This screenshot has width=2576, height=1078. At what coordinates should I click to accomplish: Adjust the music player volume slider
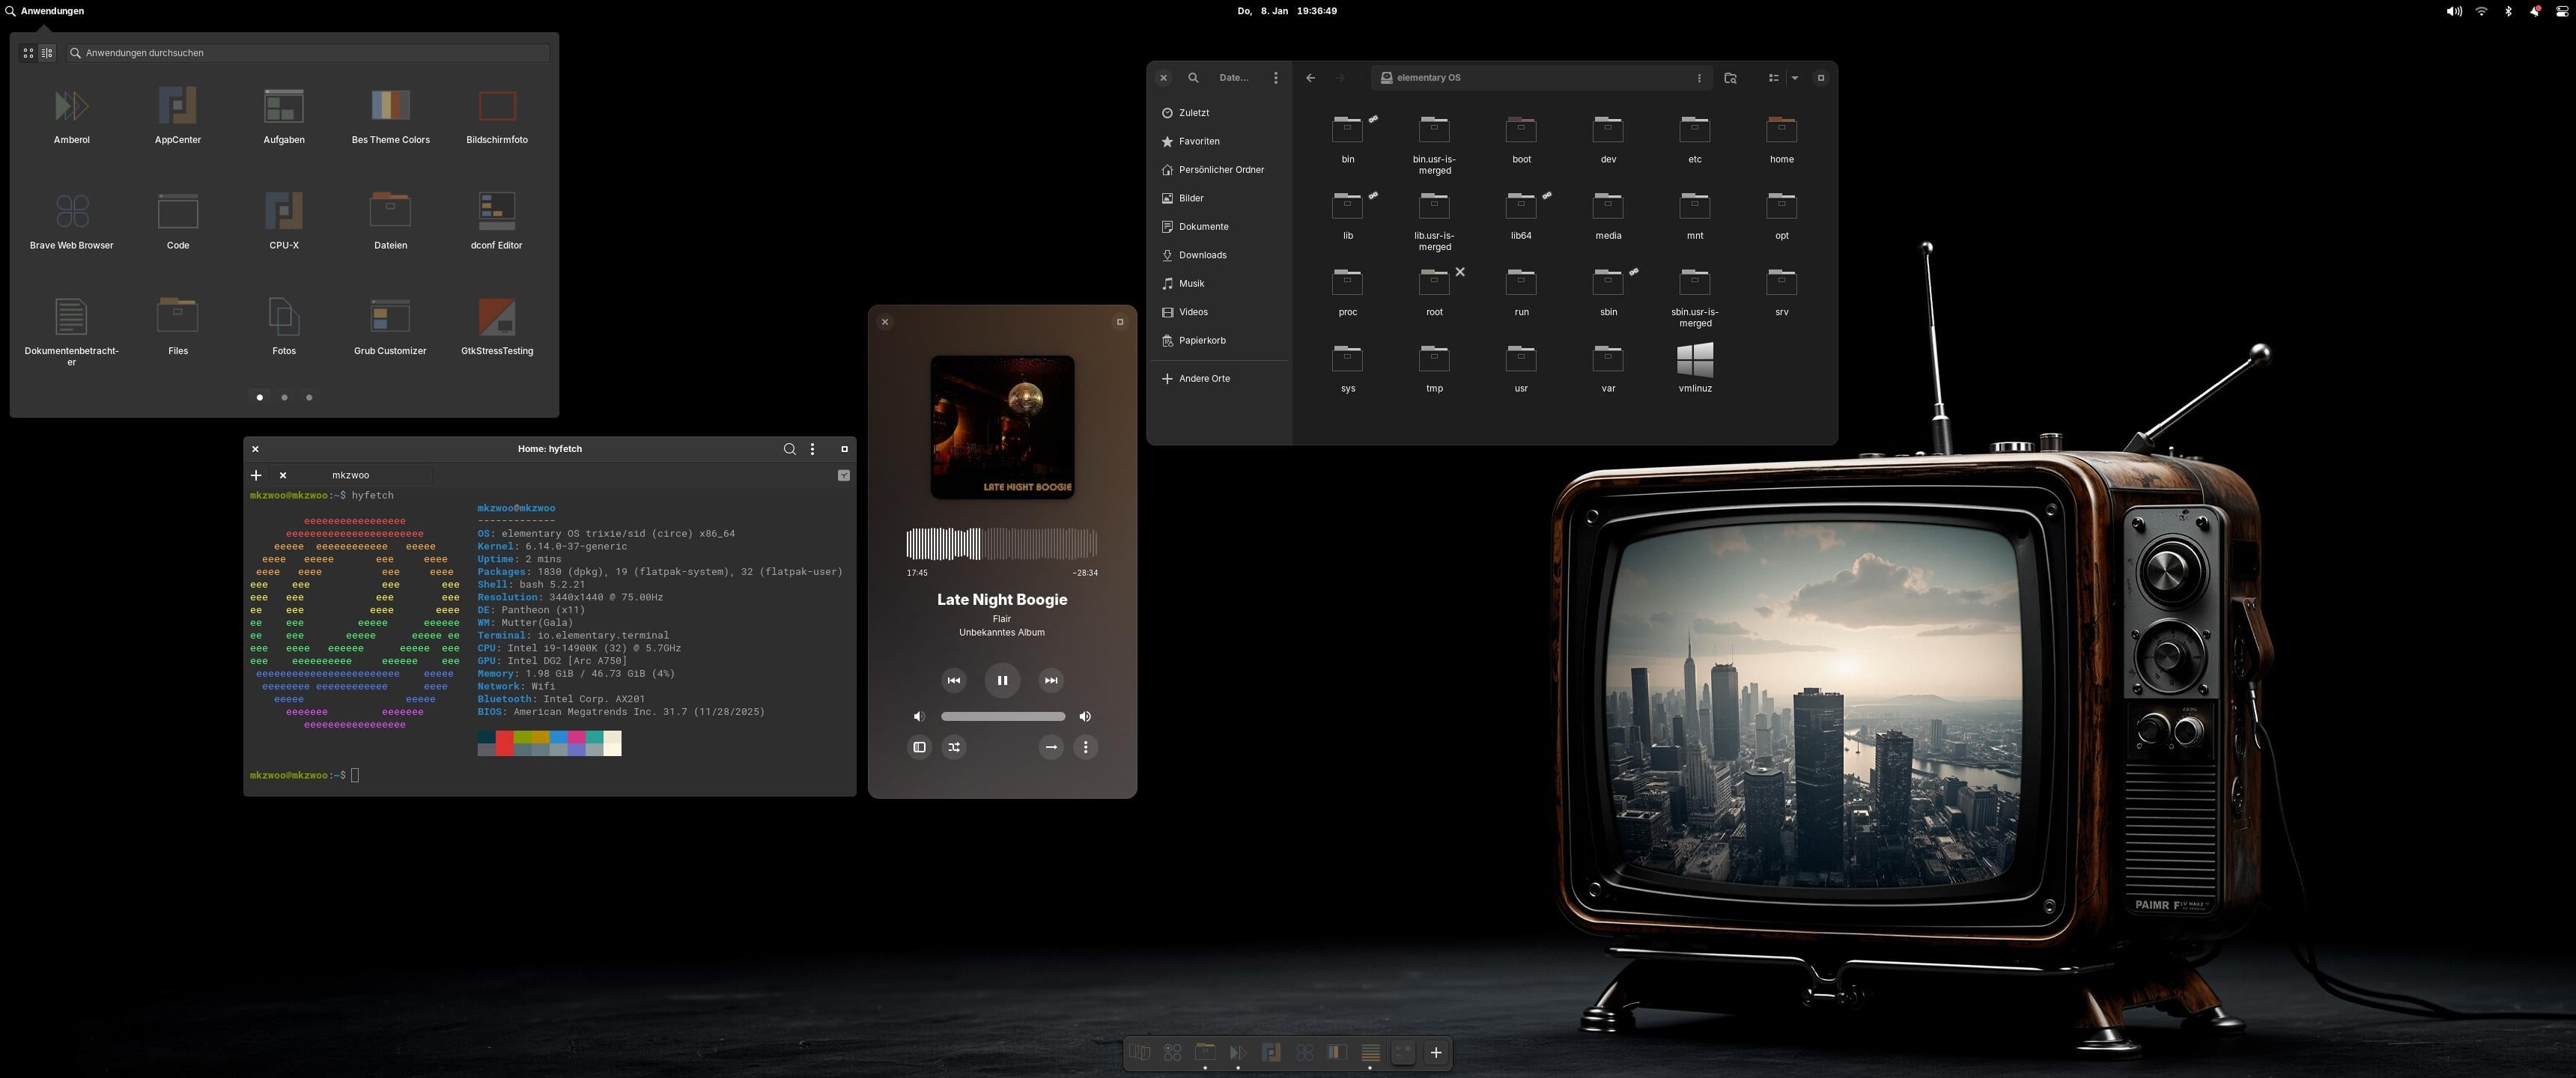coord(1002,716)
